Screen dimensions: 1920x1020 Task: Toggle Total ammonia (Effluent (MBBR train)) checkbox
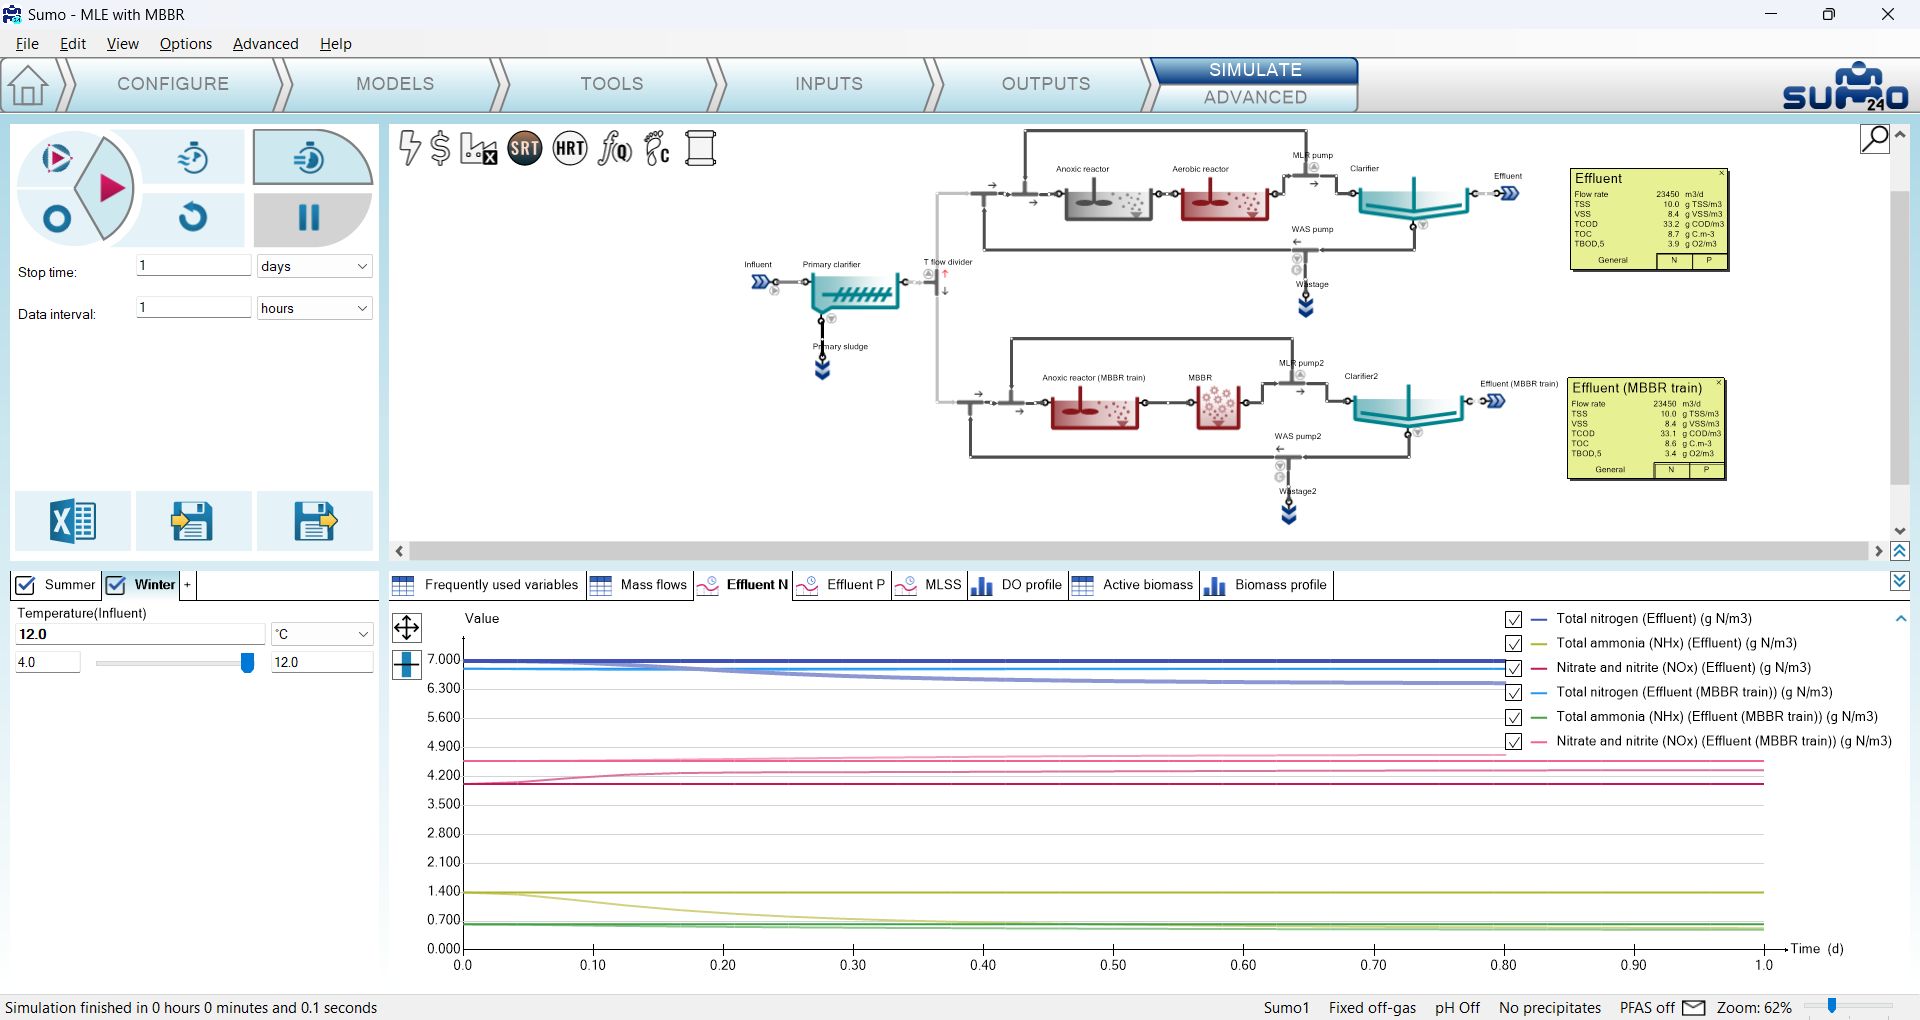pos(1513,717)
